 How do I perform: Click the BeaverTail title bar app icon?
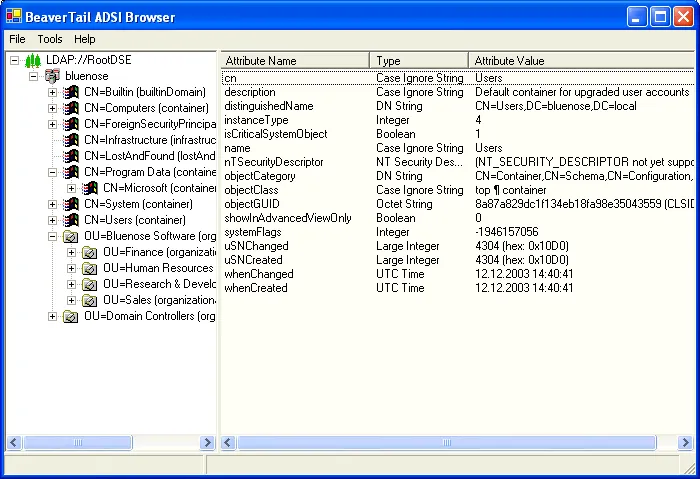coord(14,17)
